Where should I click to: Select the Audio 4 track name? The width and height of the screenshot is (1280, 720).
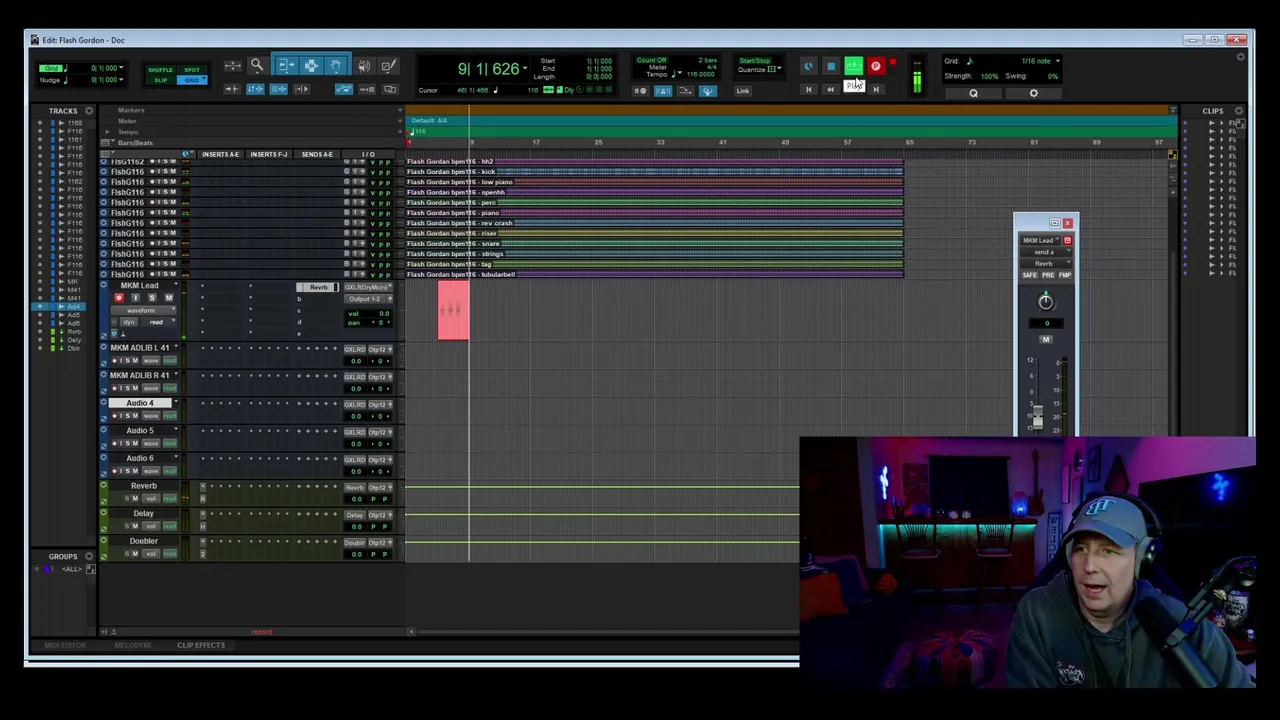click(140, 403)
